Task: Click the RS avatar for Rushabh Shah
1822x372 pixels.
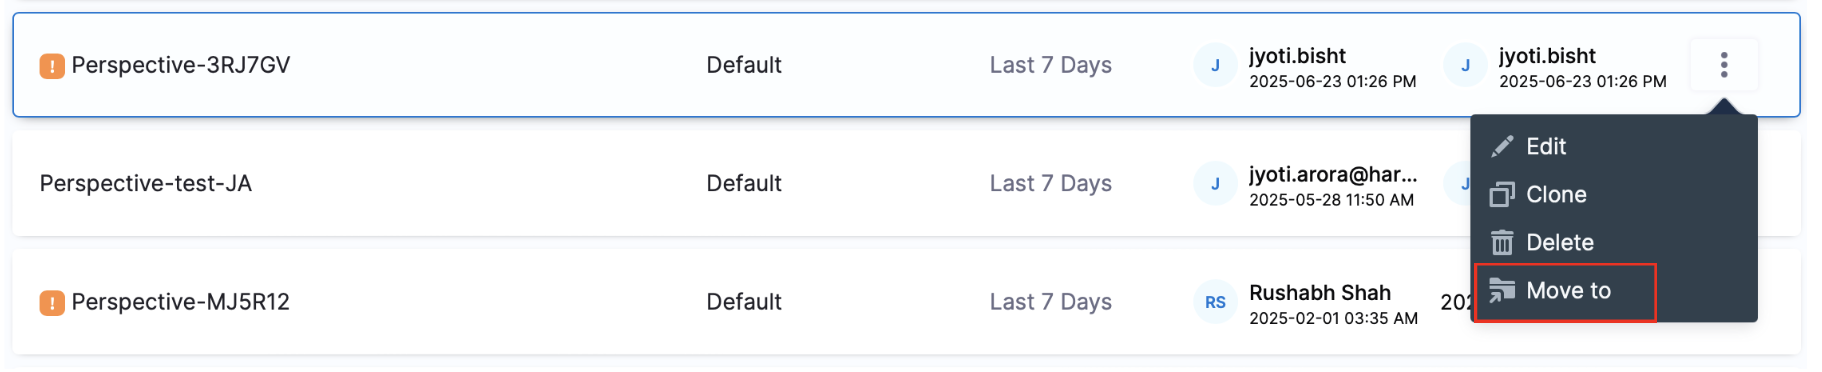Action: point(1215,302)
